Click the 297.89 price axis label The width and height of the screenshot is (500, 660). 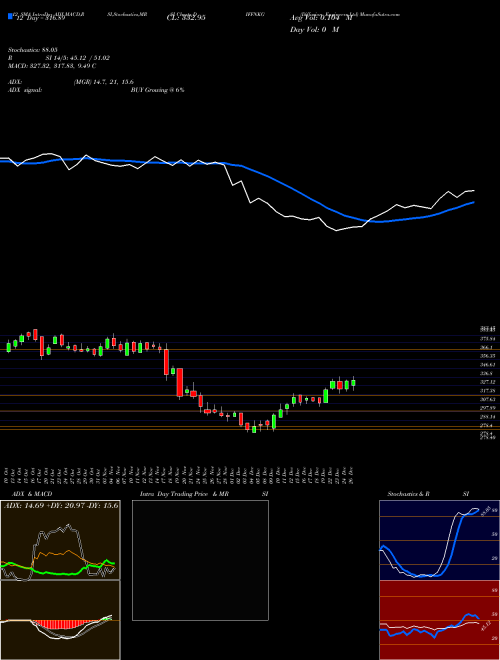[488, 408]
